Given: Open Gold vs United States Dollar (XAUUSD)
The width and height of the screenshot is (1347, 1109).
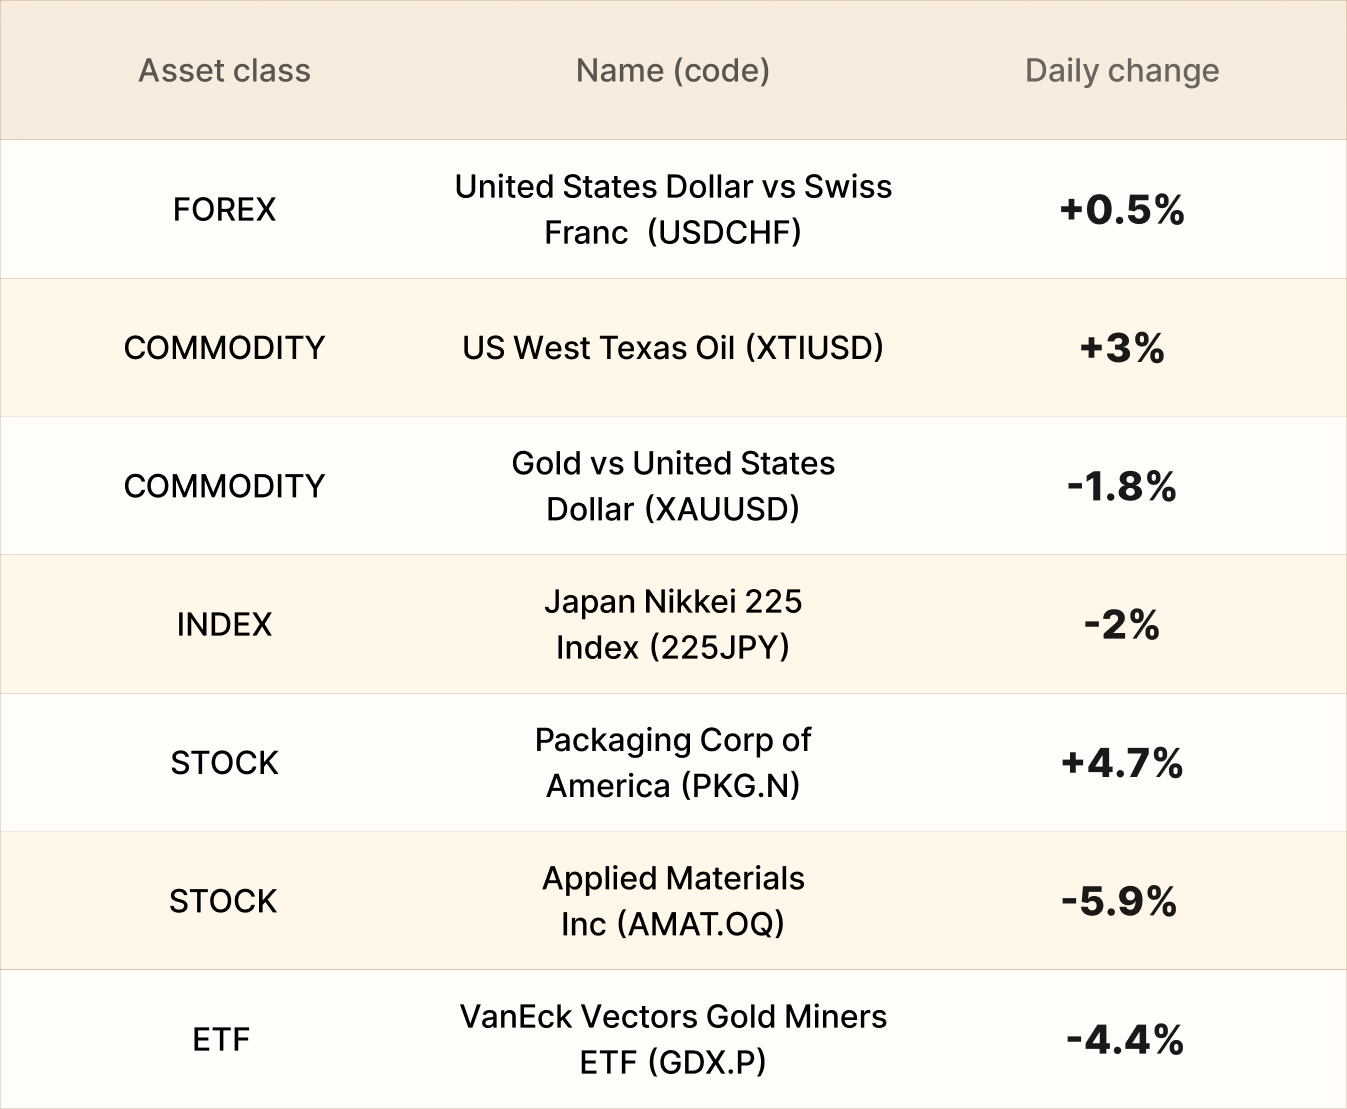Looking at the screenshot, I should (673, 486).
